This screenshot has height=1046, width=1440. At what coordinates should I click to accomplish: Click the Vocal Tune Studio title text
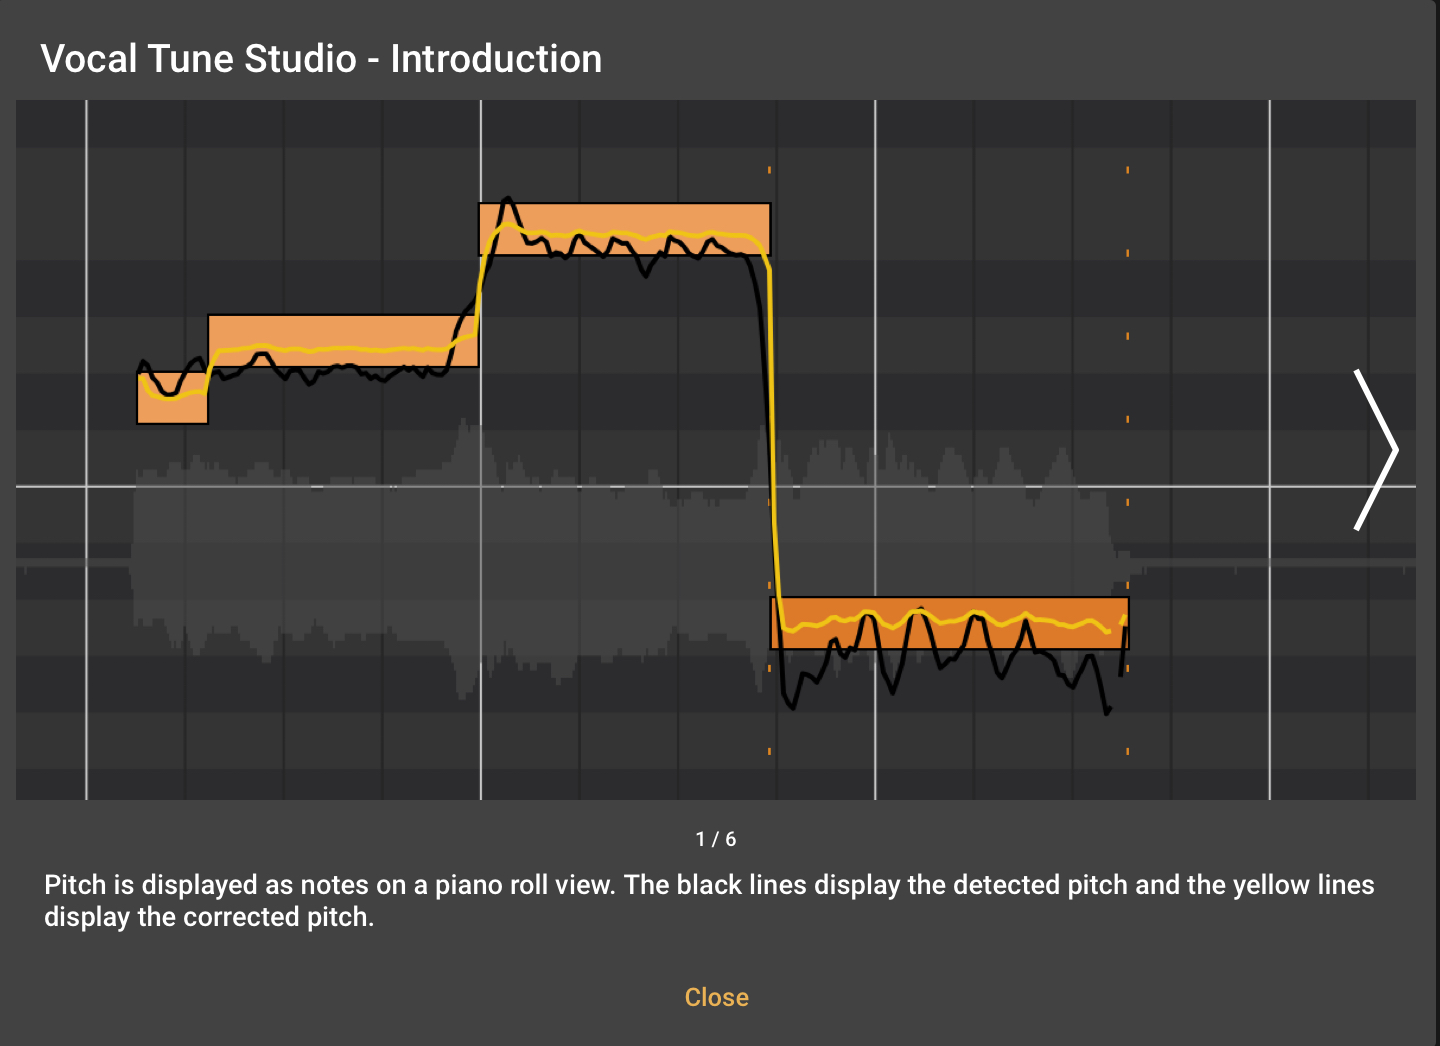pyautogui.click(x=320, y=58)
